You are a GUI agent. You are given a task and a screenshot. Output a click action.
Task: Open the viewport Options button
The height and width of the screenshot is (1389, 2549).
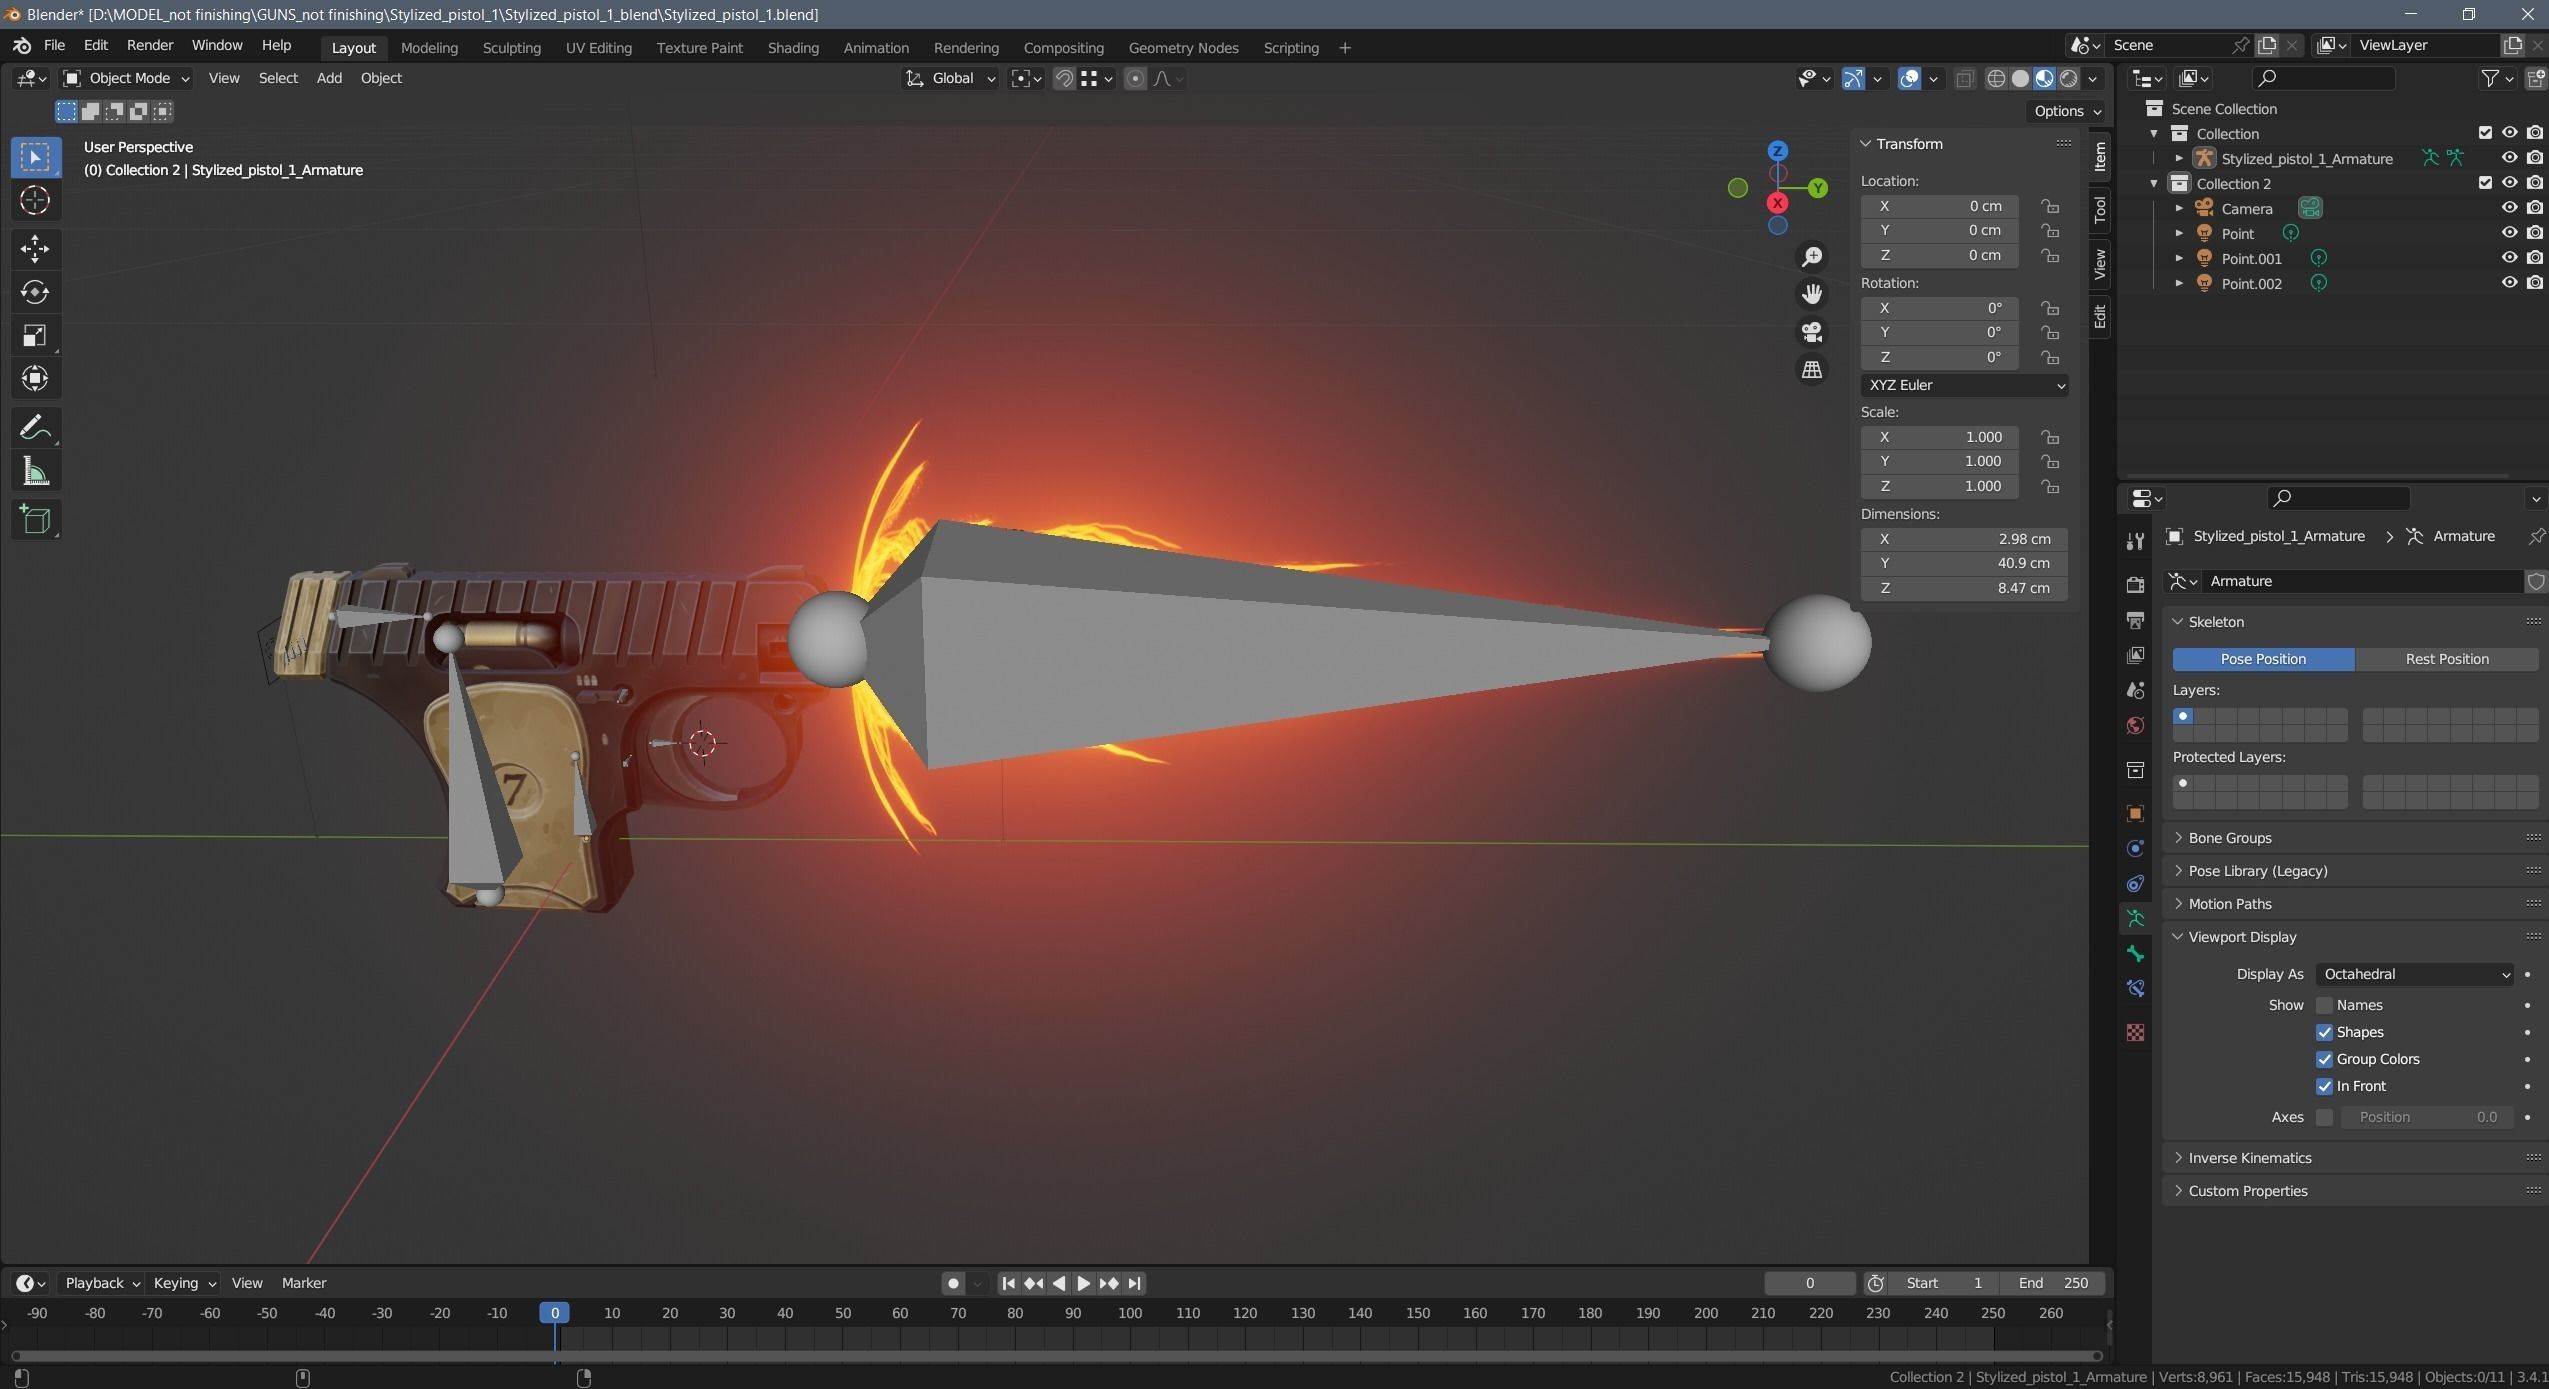point(2067,111)
